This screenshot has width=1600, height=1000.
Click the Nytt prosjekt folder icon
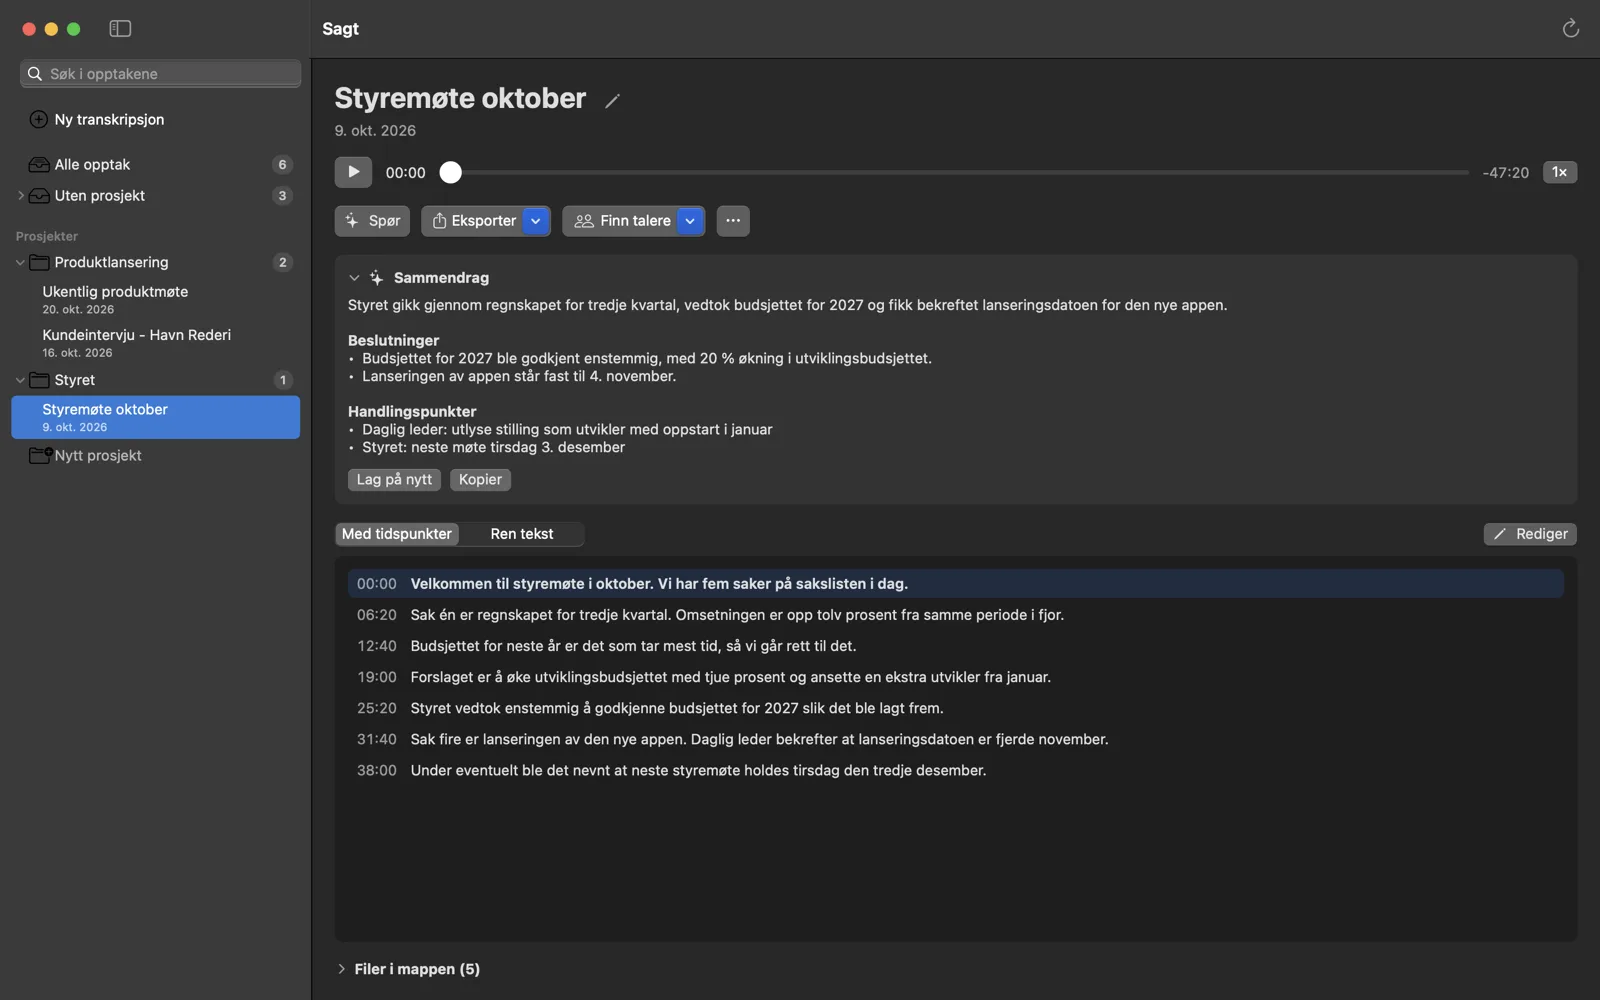(41, 455)
